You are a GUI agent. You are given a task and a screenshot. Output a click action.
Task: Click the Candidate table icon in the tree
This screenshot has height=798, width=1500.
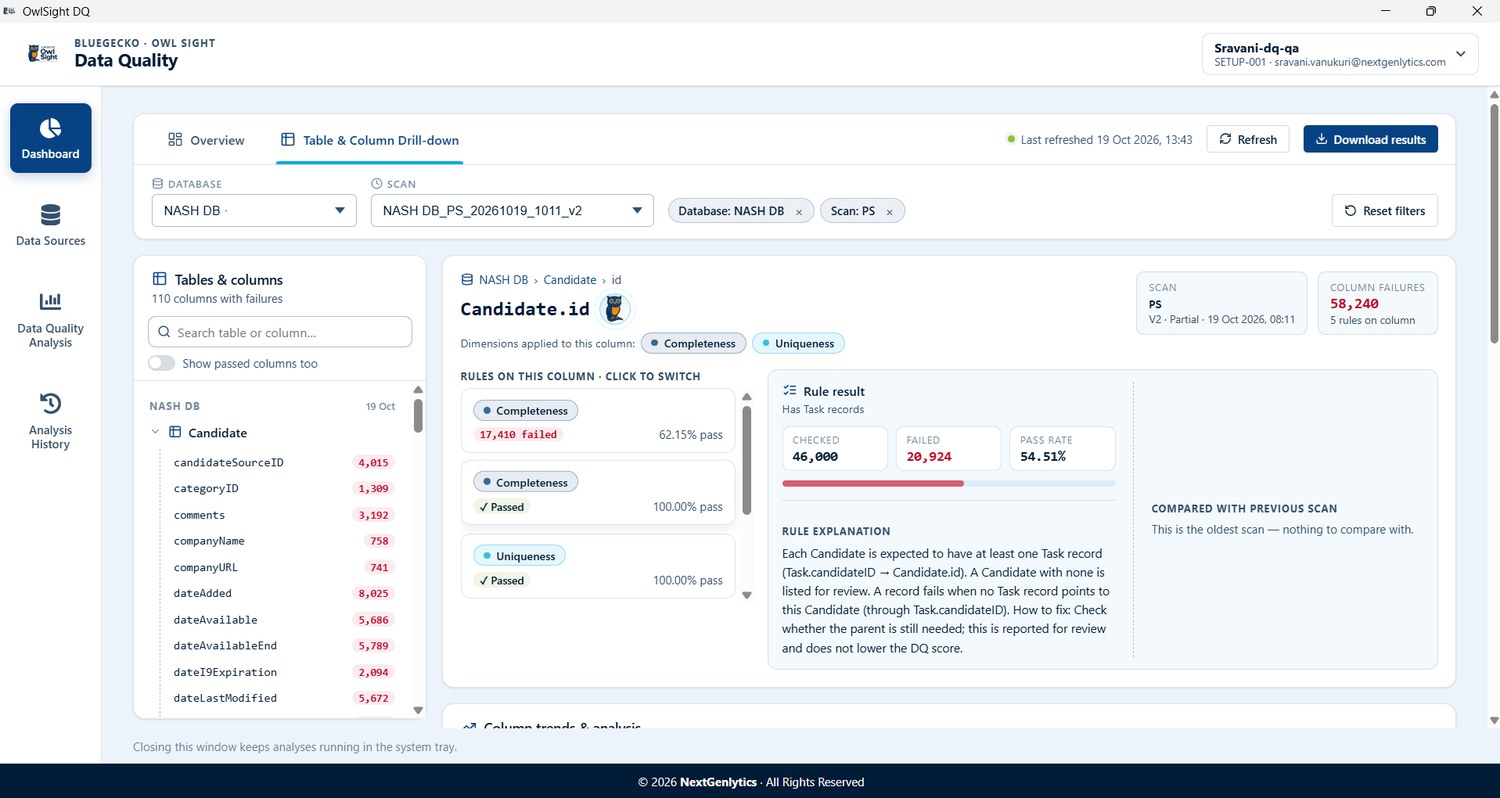[x=175, y=433]
